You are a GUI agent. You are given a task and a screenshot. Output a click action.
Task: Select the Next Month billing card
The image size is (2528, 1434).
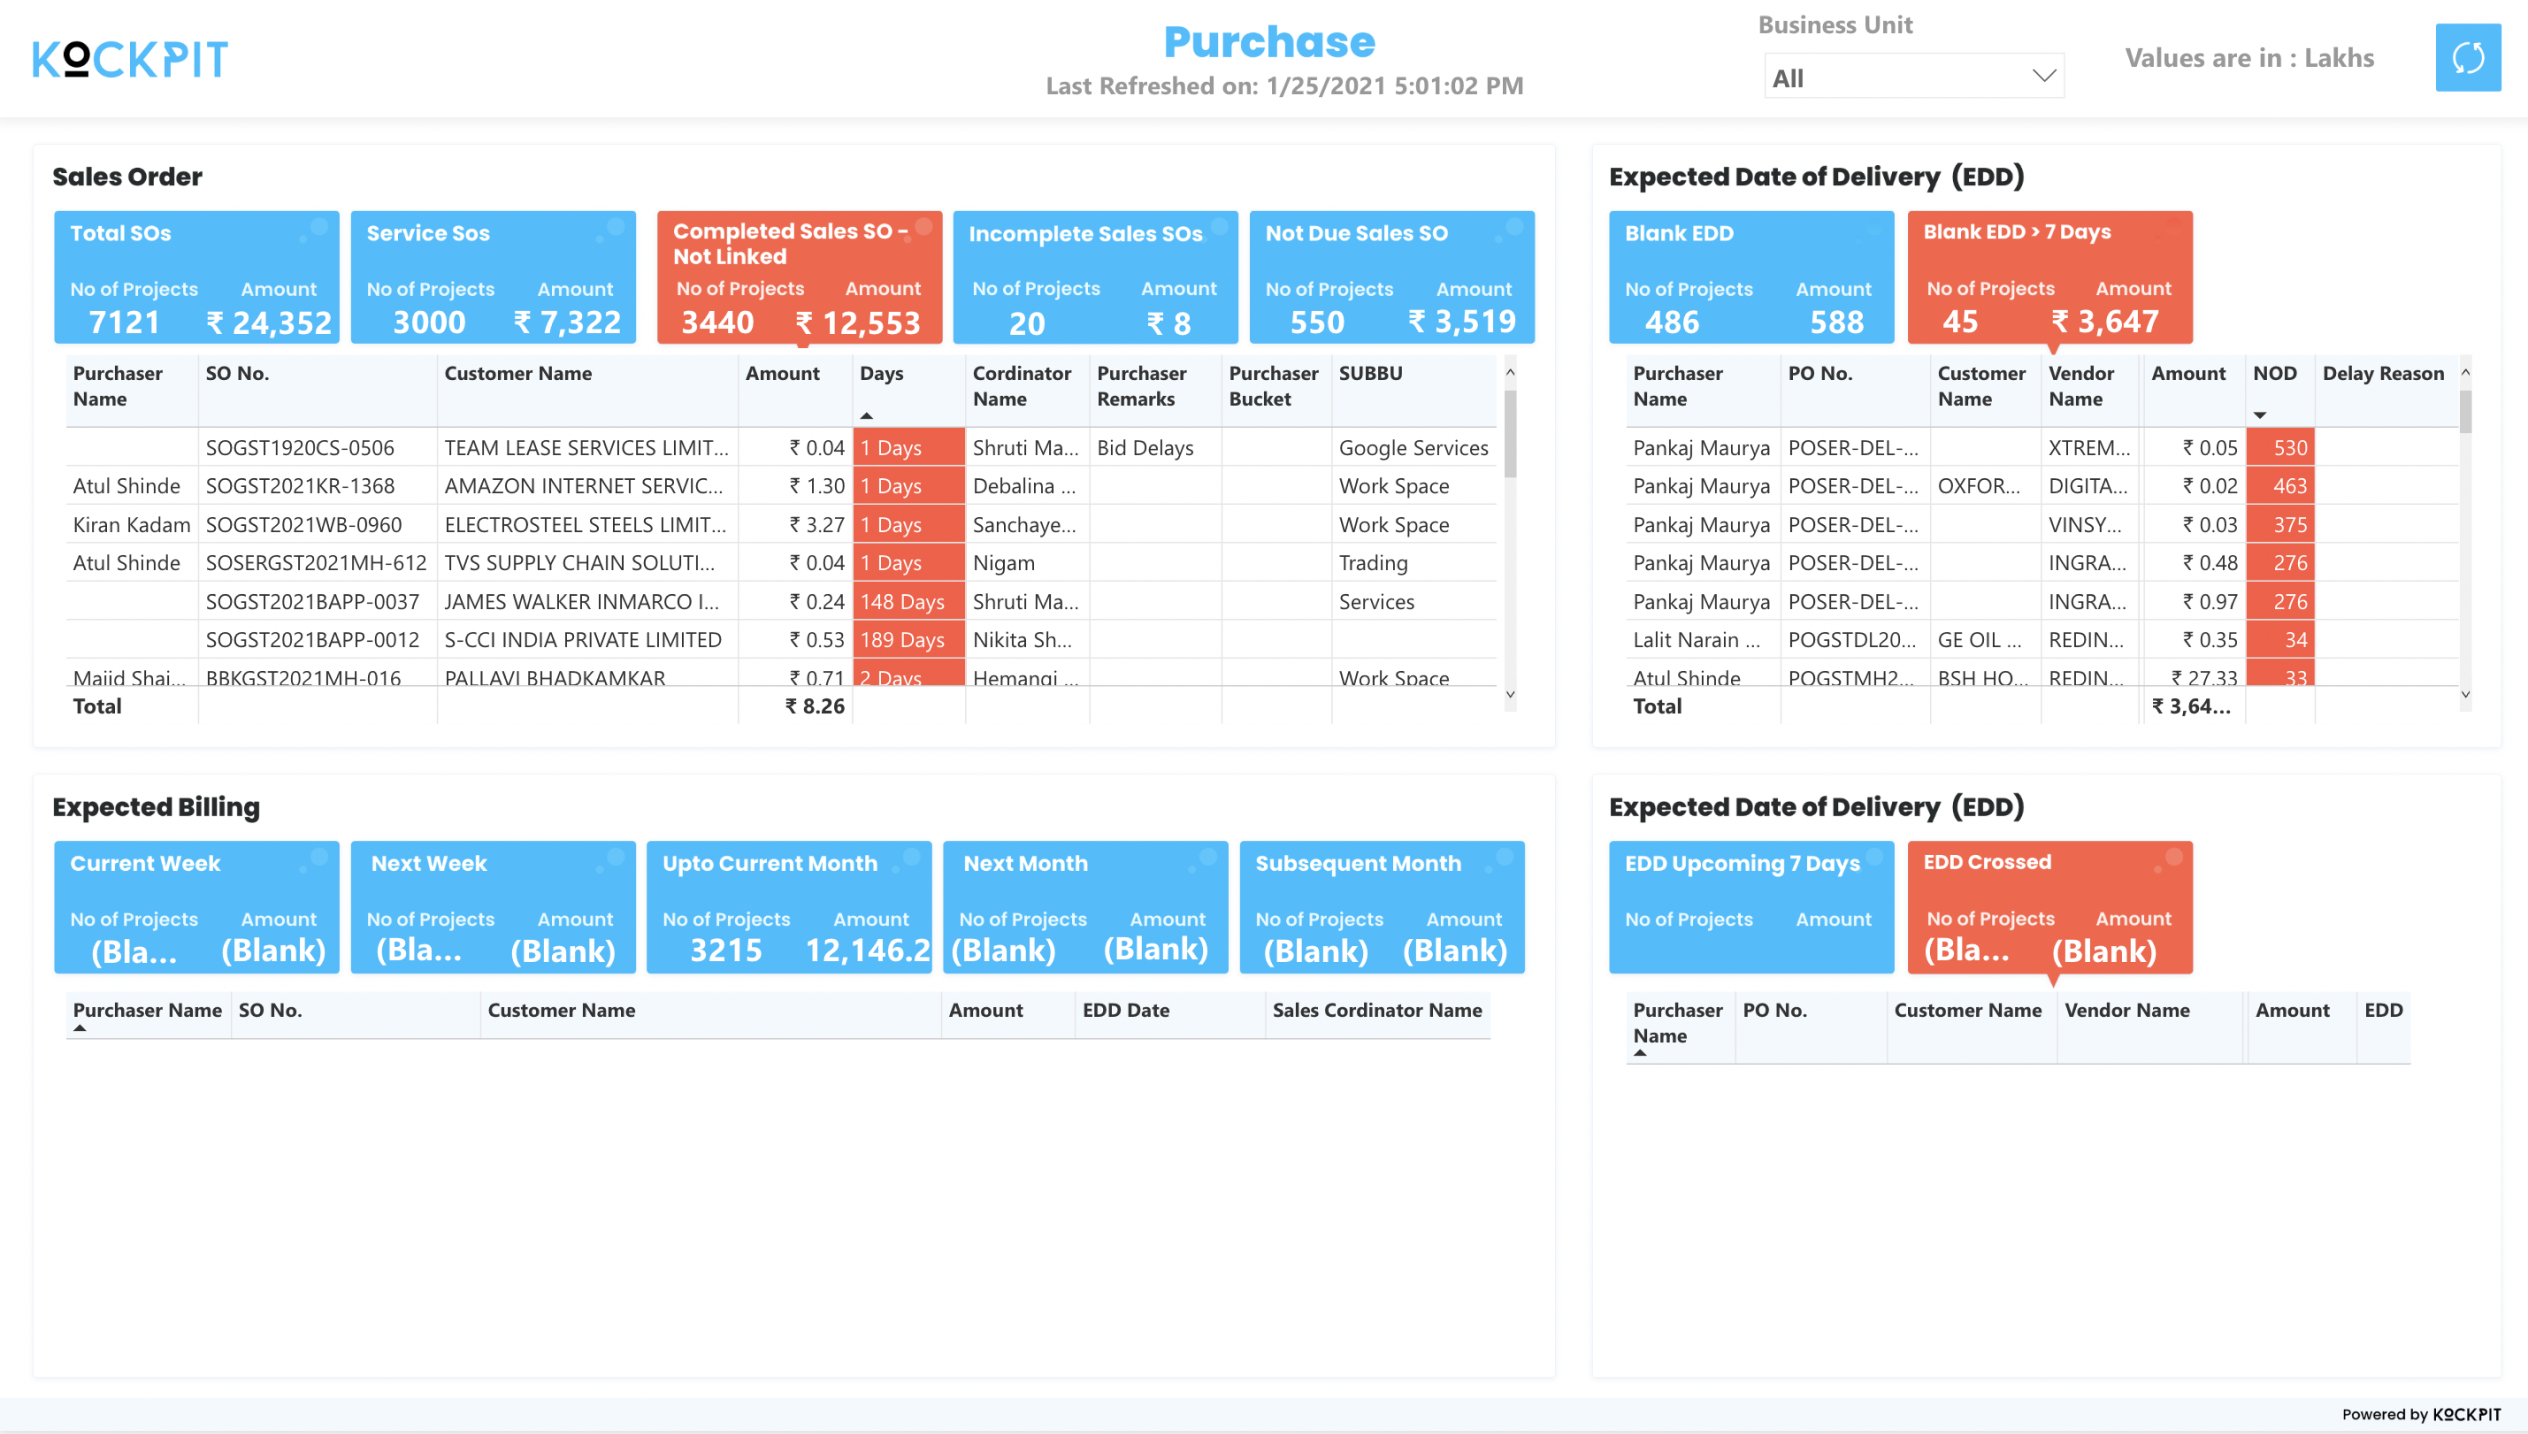[x=1085, y=907]
